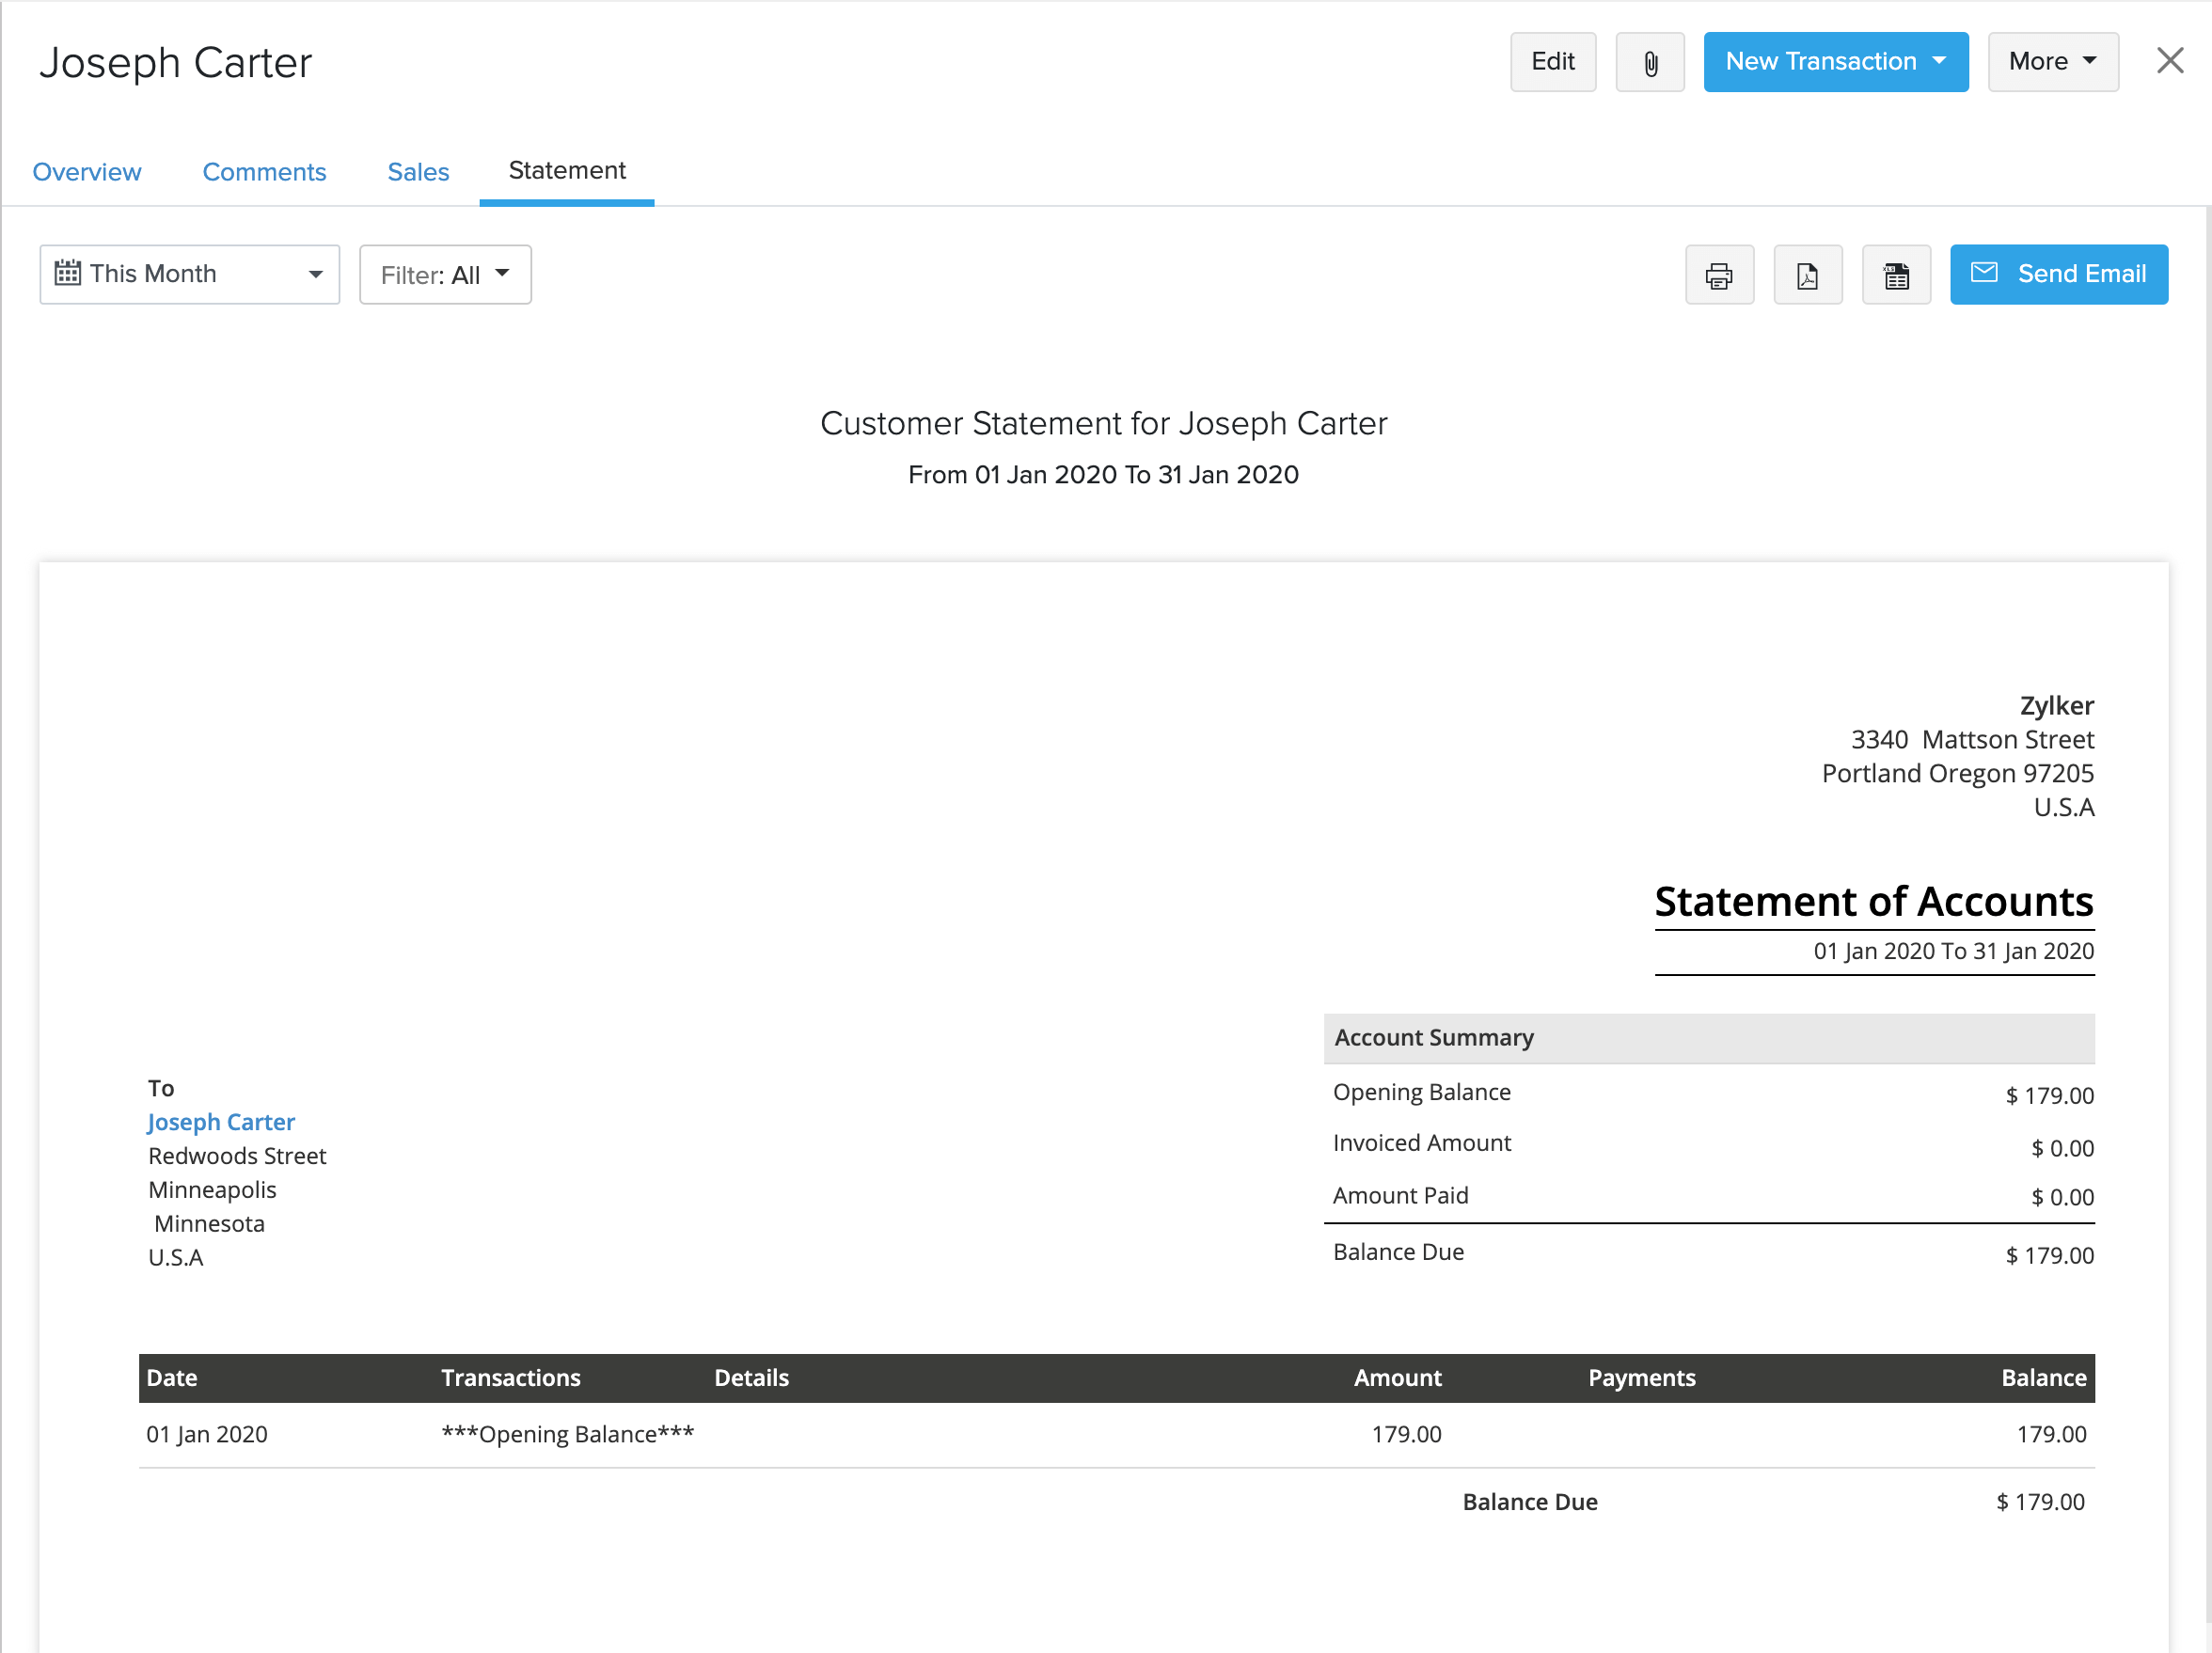Export the statement as PDF
The width and height of the screenshot is (2212, 1653).
[x=1808, y=274]
